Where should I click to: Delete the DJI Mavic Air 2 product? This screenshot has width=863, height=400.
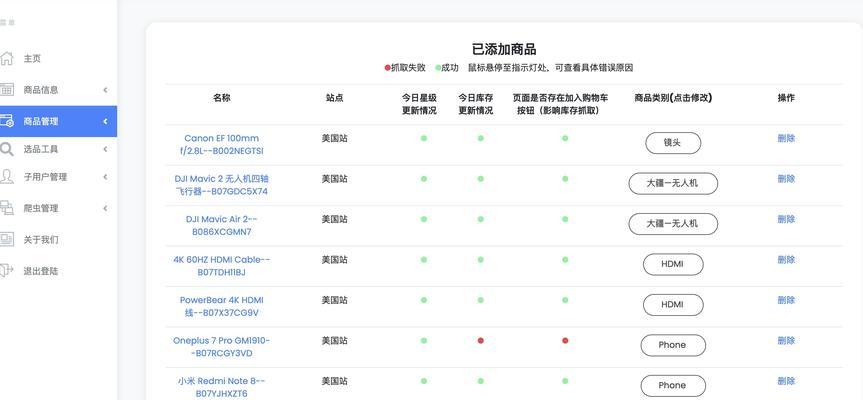786,219
